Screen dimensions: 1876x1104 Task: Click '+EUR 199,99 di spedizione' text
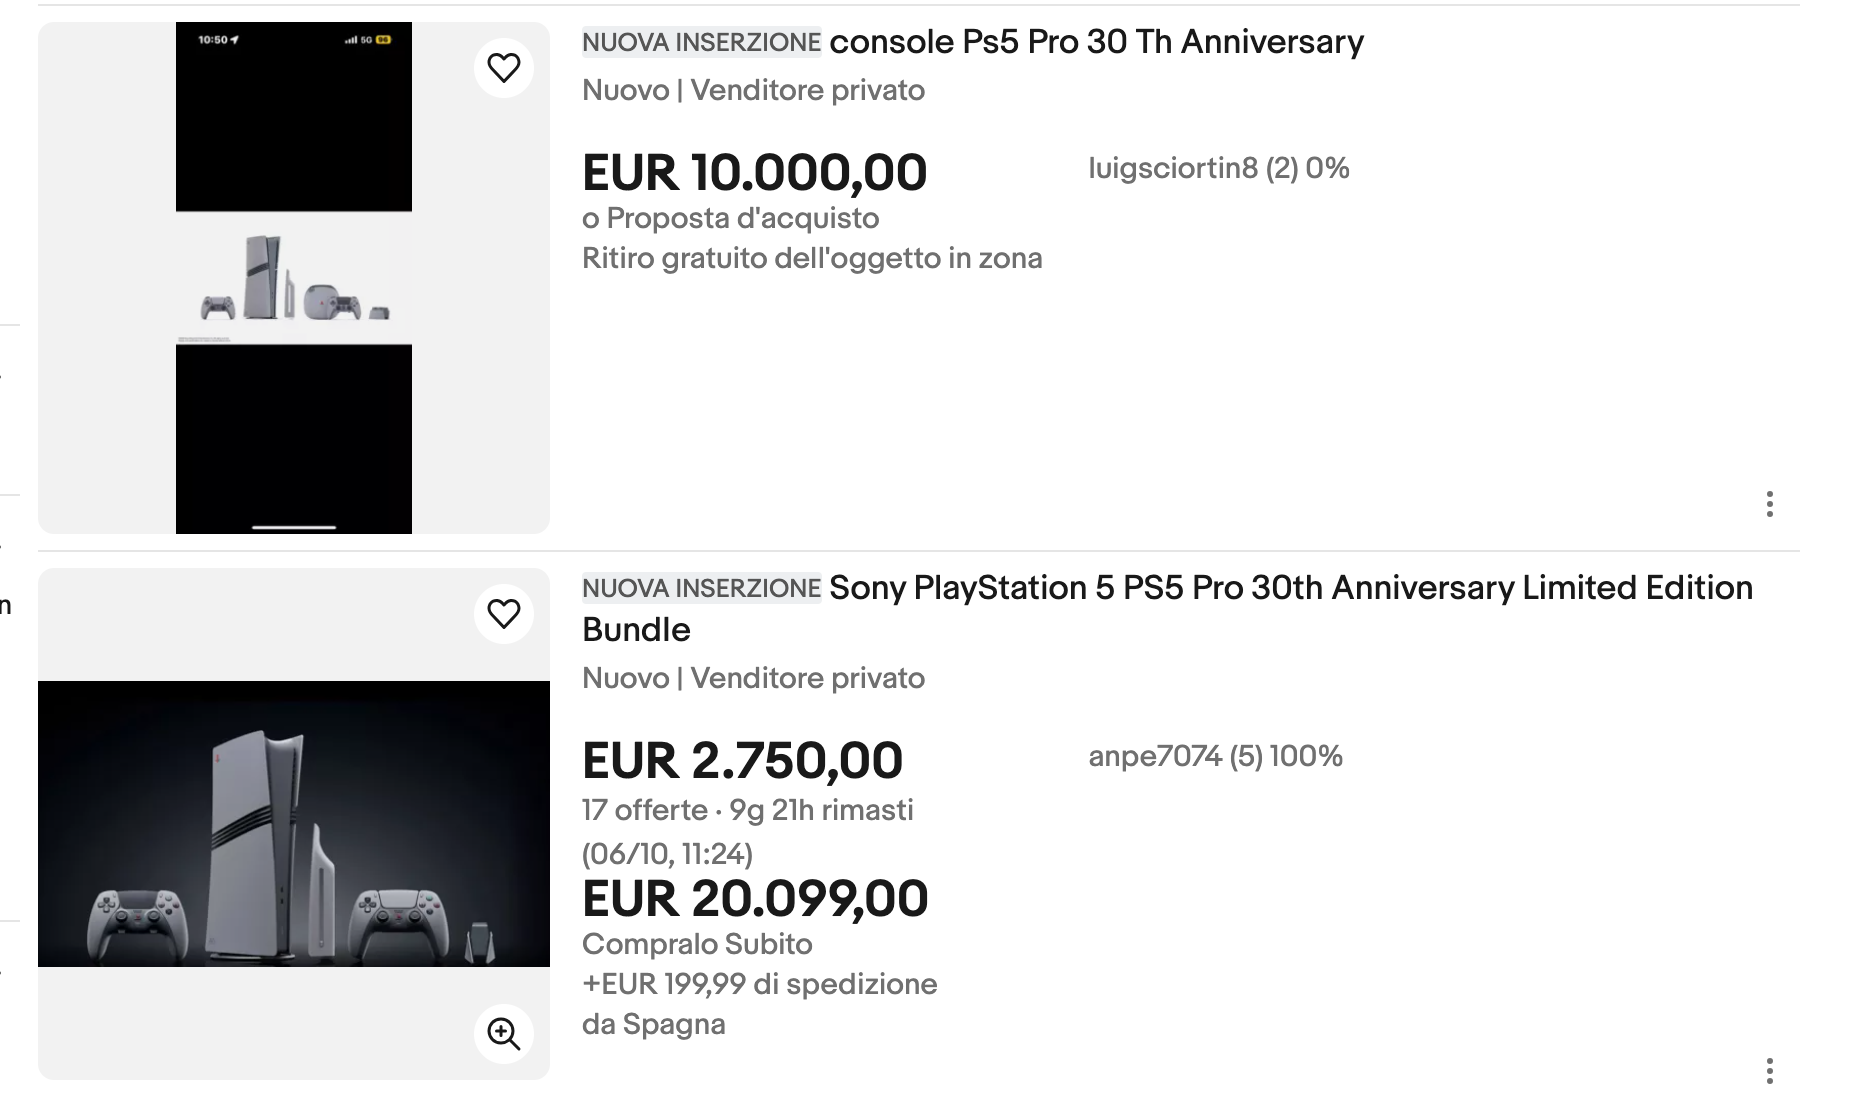pos(759,984)
